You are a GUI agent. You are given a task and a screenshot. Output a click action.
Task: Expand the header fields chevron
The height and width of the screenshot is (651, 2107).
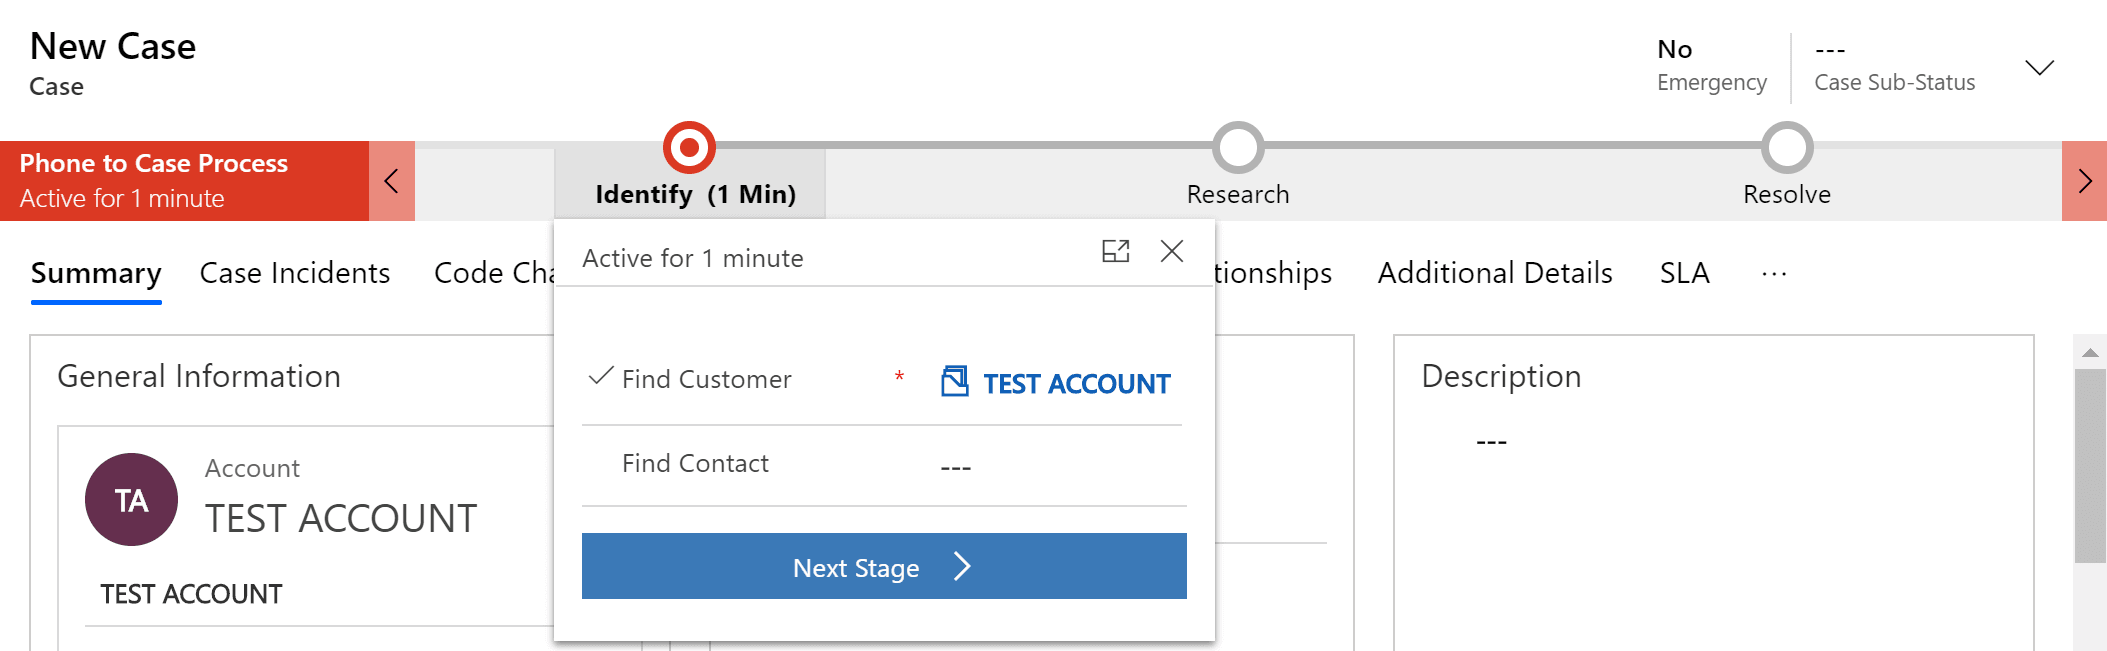(2039, 67)
